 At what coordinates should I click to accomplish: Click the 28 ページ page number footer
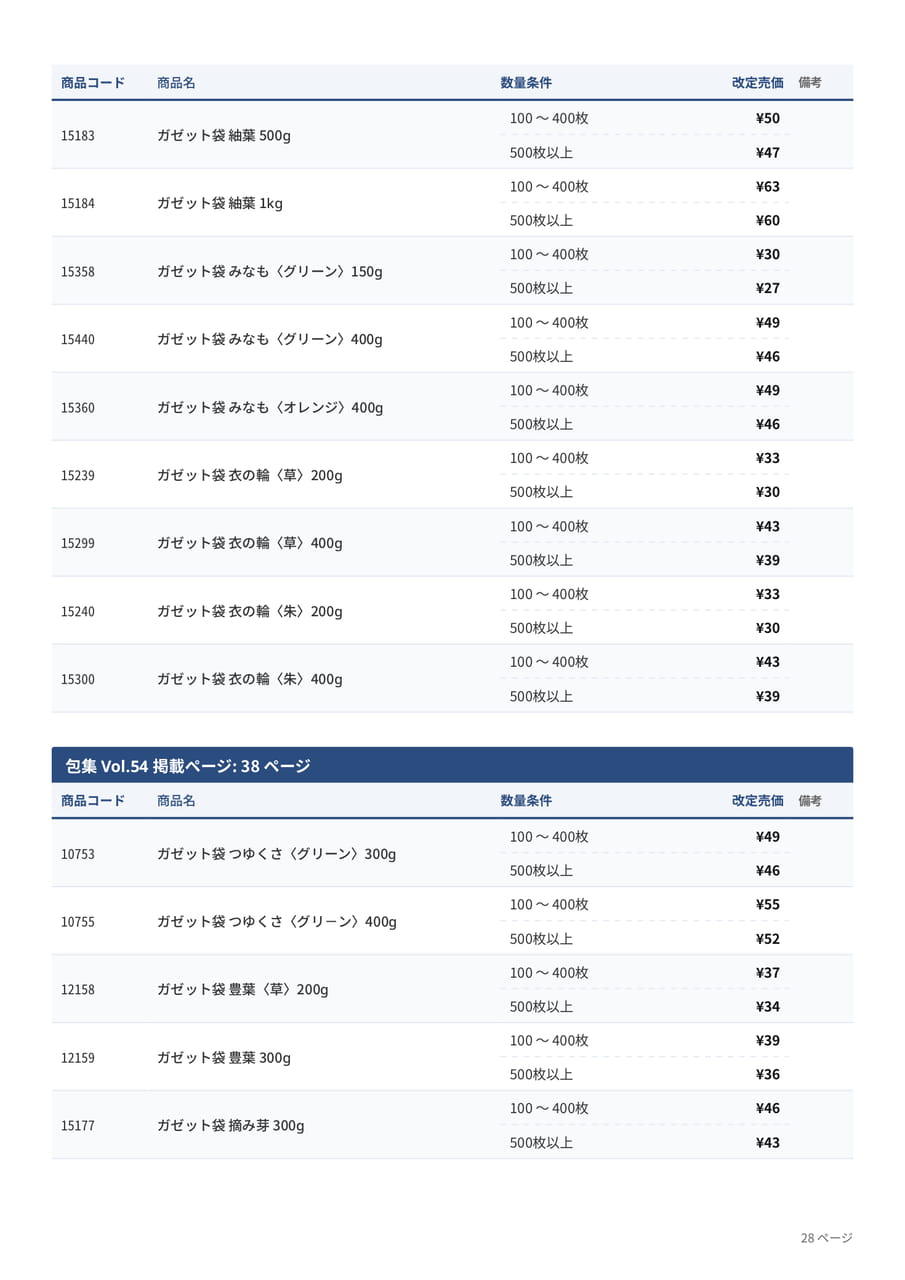(826, 1238)
